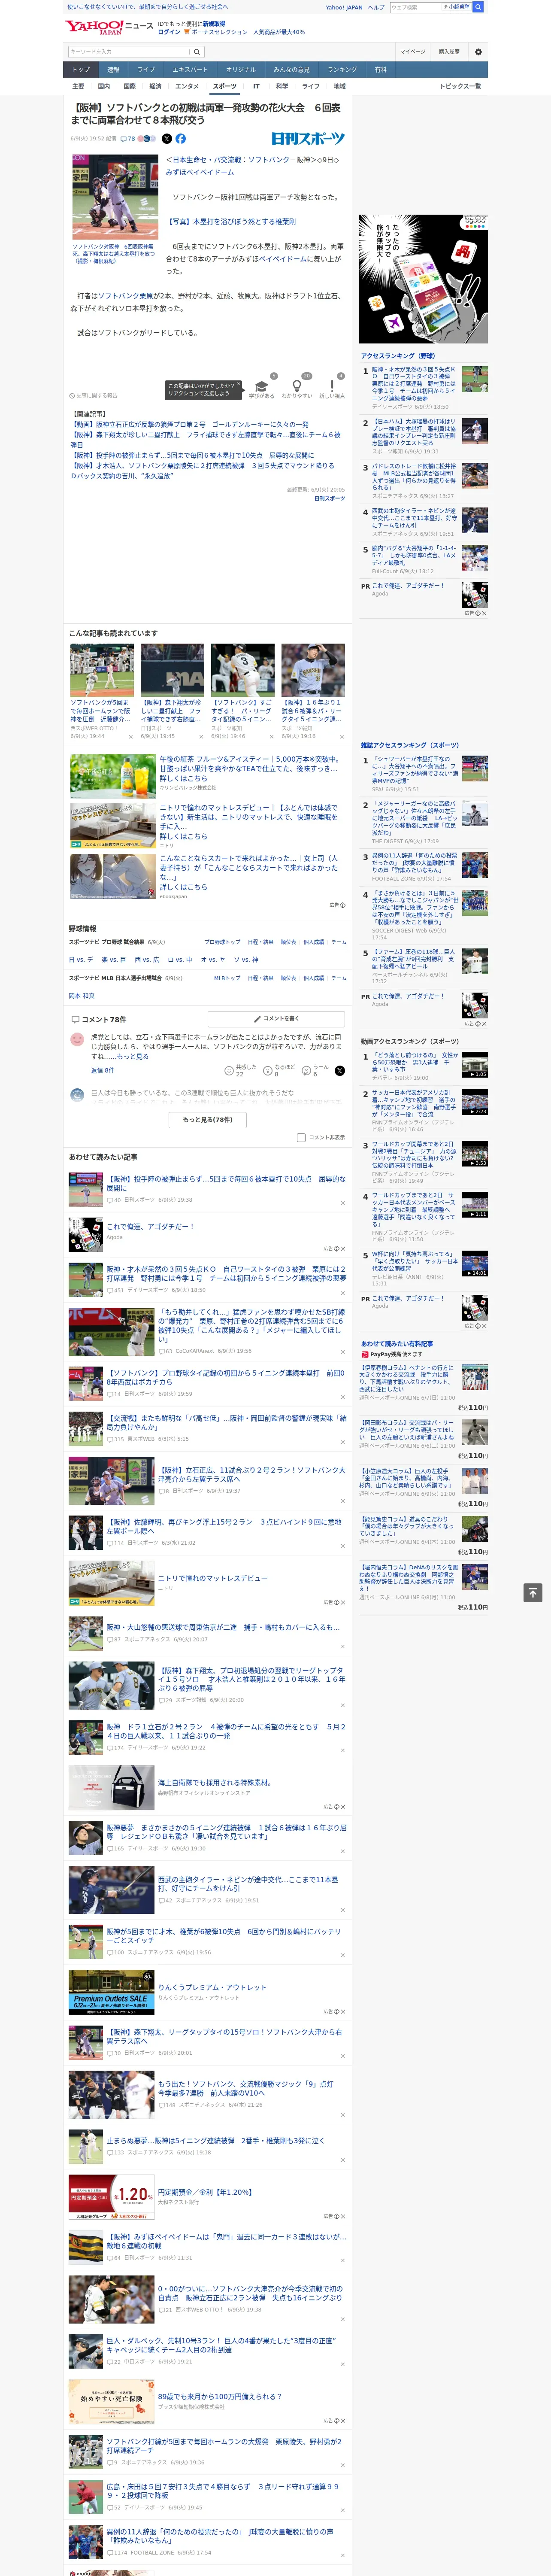551x2576 pixels.
Task: Open the 岡本 和真 player link
Action: coord(81,995)
